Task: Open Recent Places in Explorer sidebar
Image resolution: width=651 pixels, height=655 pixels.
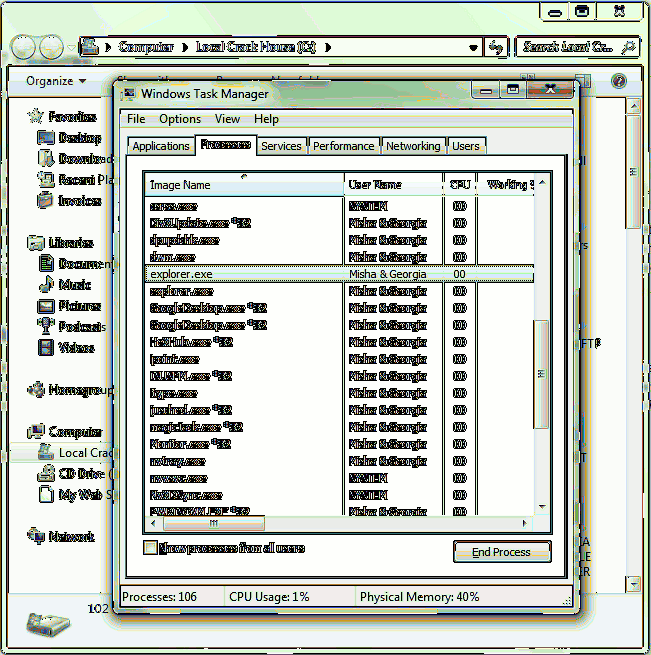Action: [74, 180]
